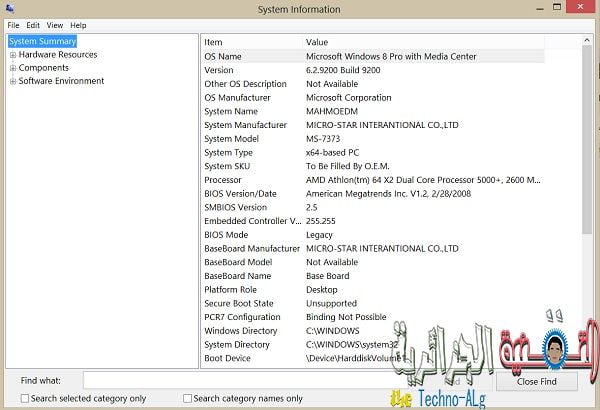Expand the Components node
Image resolution: width=600 pixels, height=410 pixels.
click(x=13, y=68)
